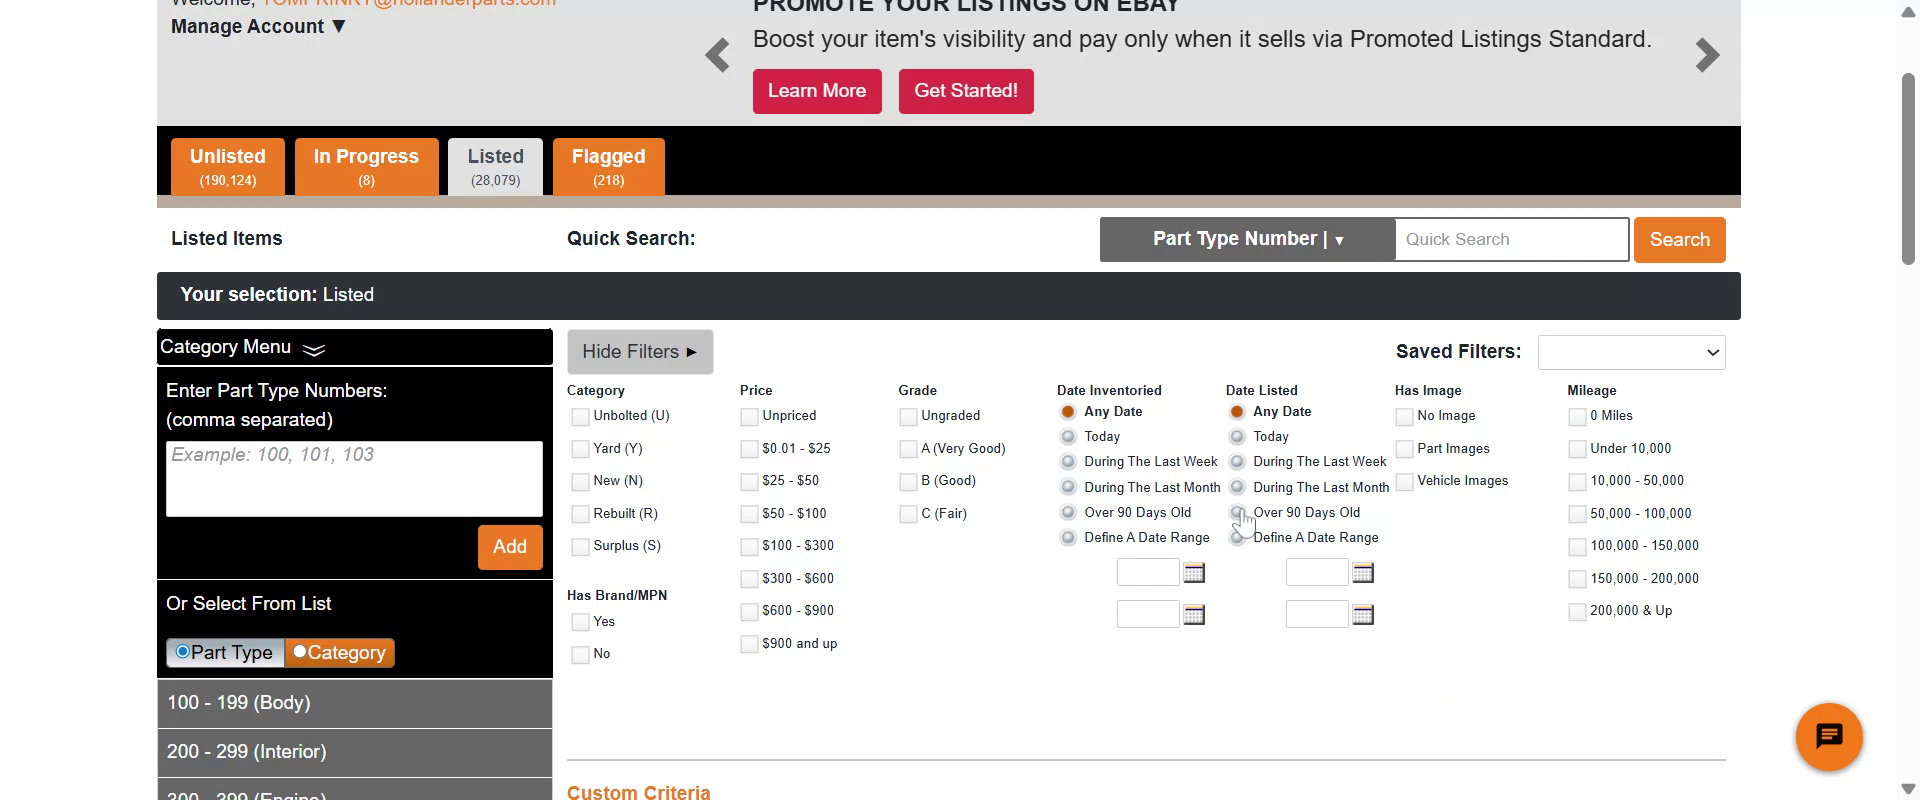
Task: Open Date Inventoried end date calendar
Action: coord(1194,615)
